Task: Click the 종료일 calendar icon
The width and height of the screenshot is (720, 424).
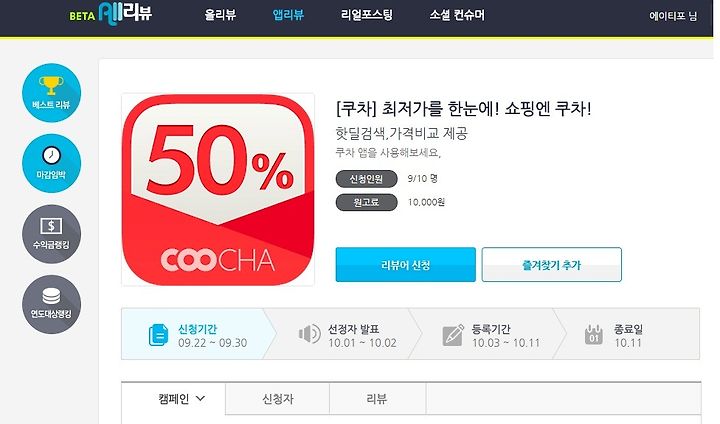Action: click(x=593, y=334)
